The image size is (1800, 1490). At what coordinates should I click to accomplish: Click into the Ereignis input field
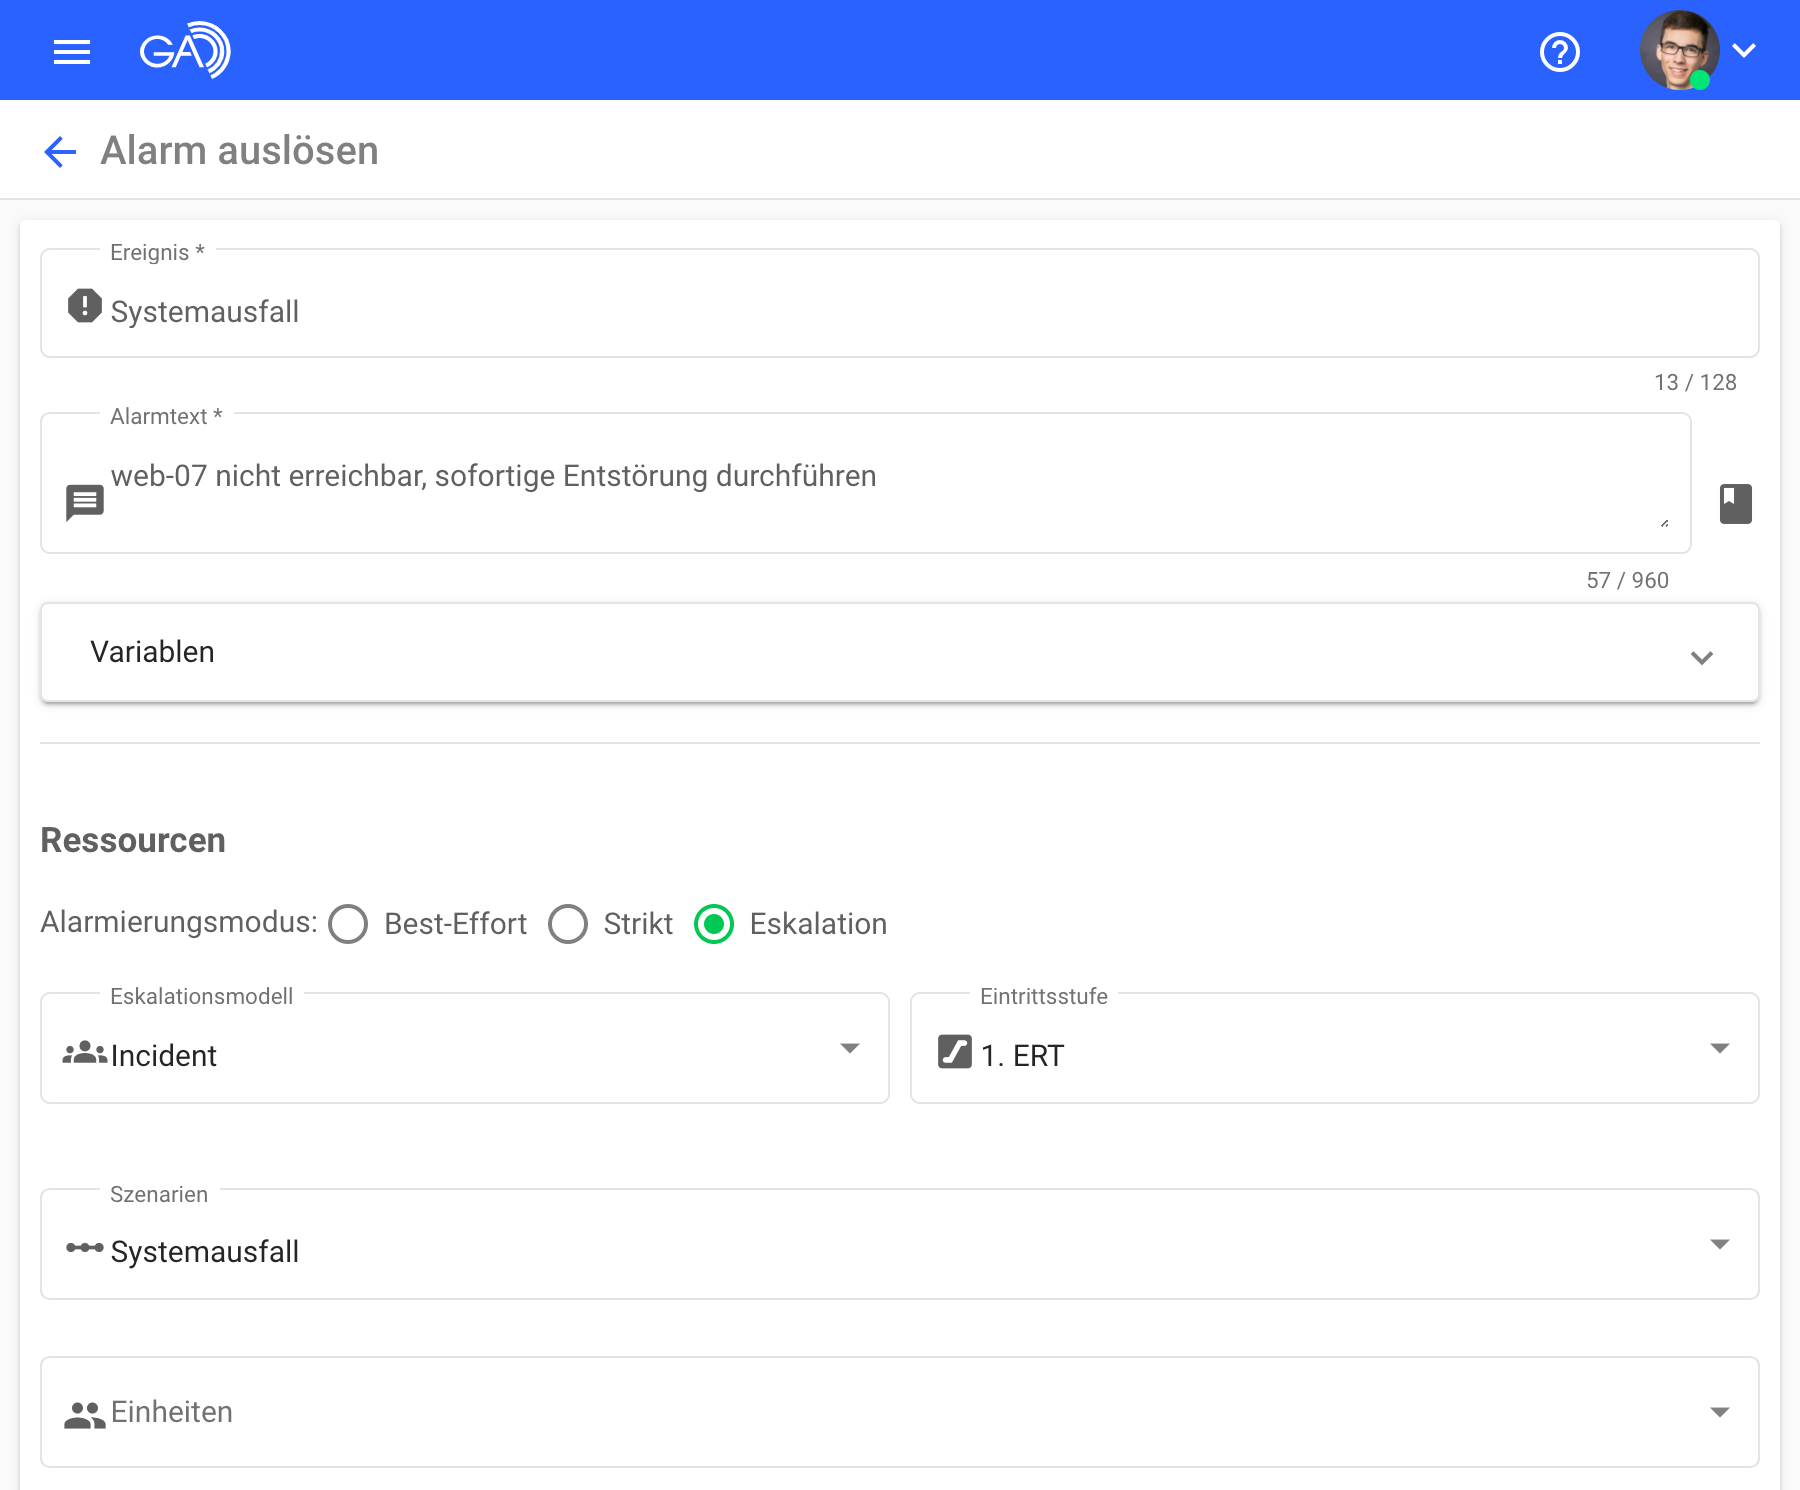pos(900,312)
